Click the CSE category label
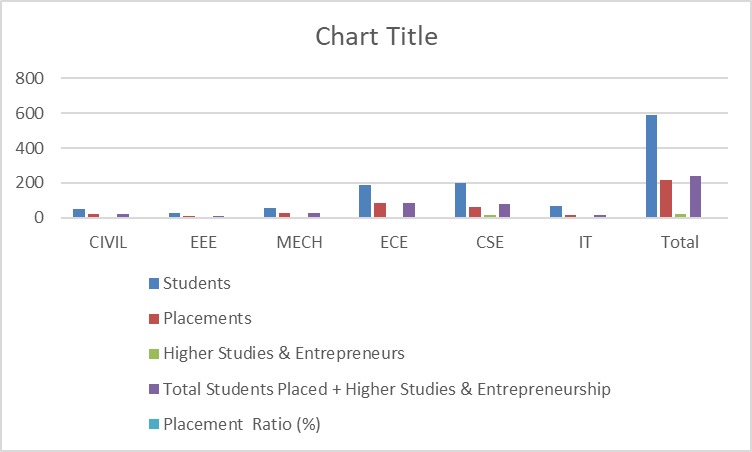 tap(490, 242)
